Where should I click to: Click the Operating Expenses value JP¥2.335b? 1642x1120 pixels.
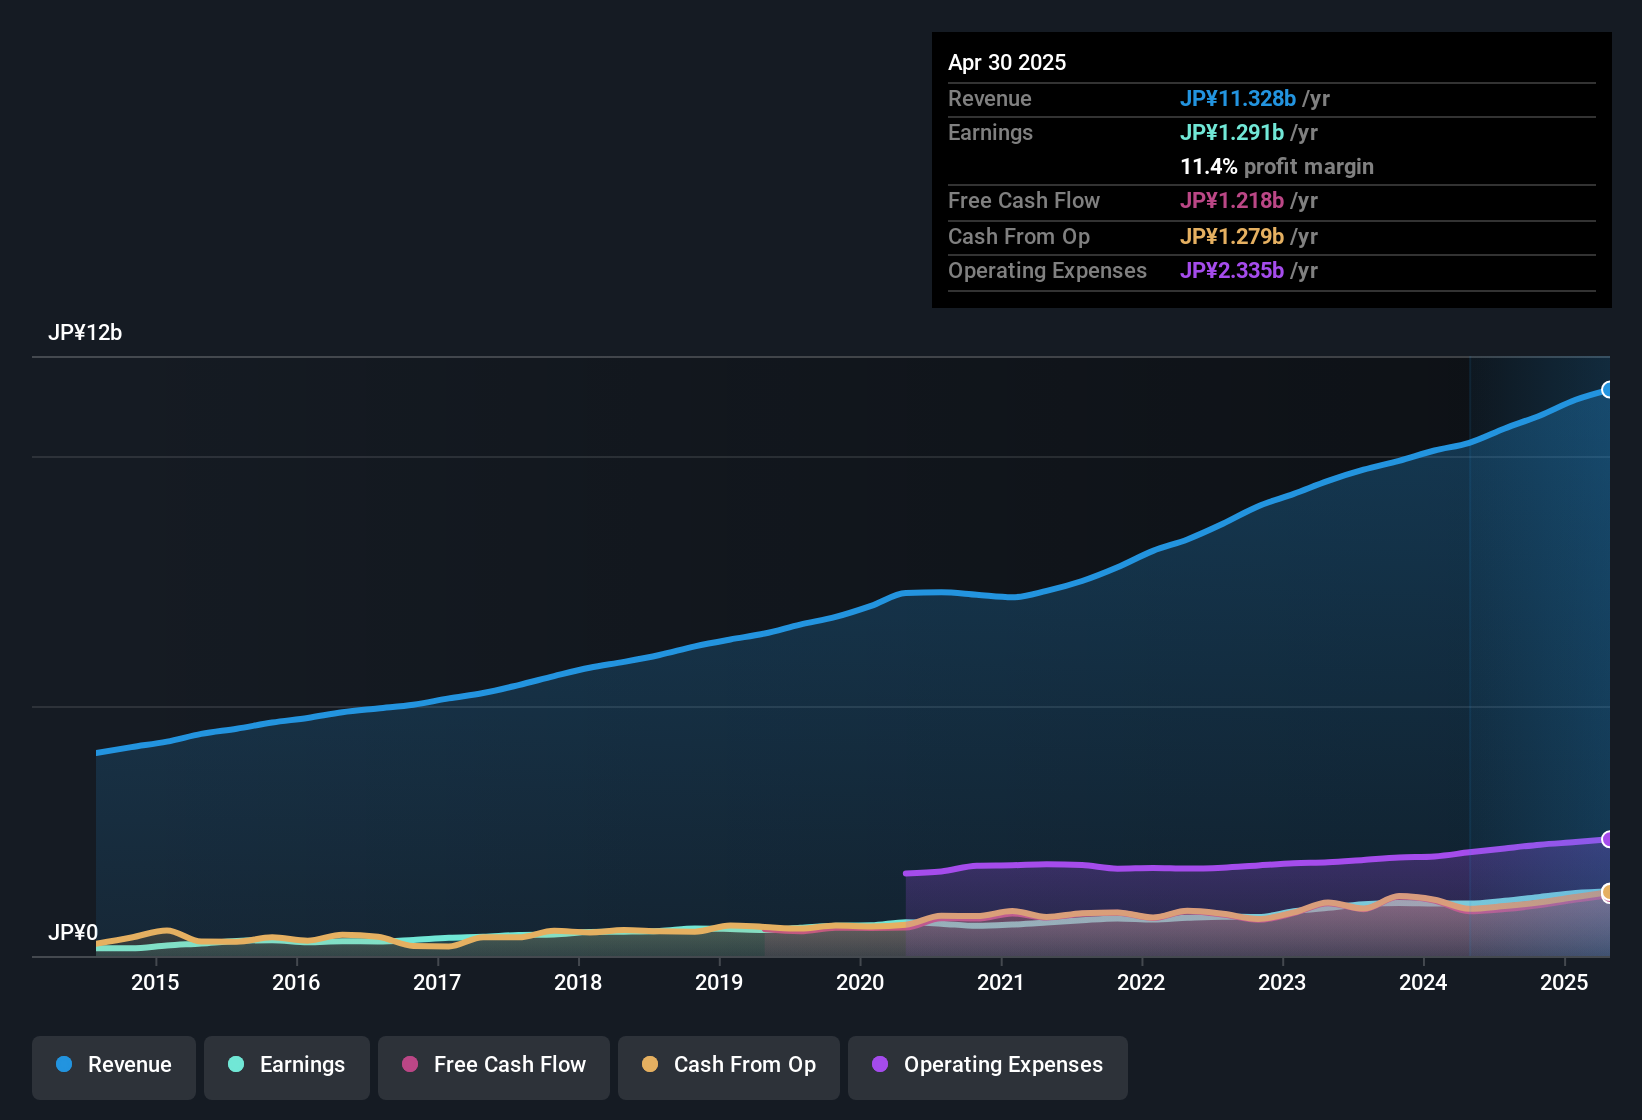pyautogui.click(x=1231, y=271)
